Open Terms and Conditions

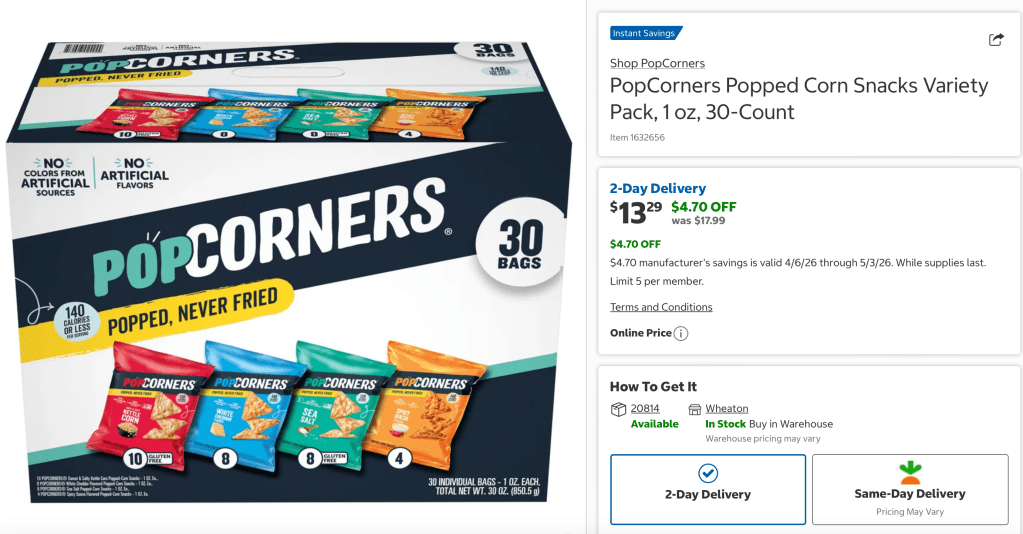(x=661, y=307)
